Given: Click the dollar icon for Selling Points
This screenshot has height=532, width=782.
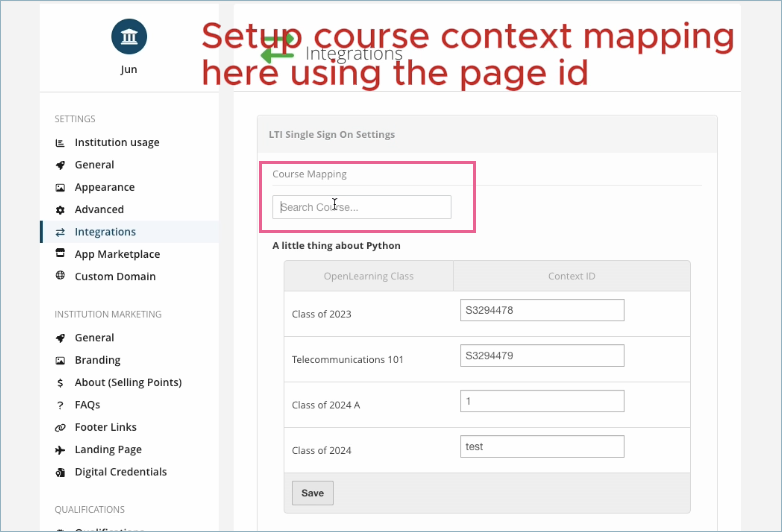Looking at the screenshot, I should coord(60,383).
